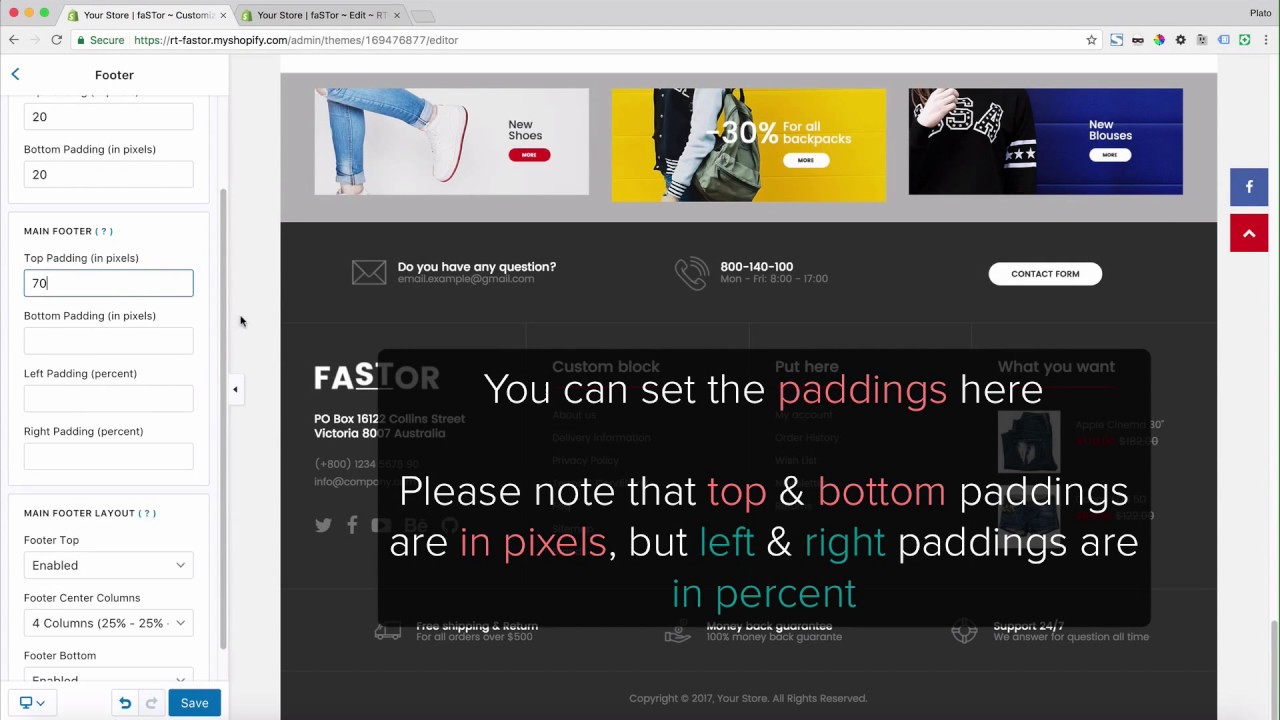This screenshot has height=720, width=1280.
Task: Click the Left Padding percent field
Action: click(x=109, y=399)
